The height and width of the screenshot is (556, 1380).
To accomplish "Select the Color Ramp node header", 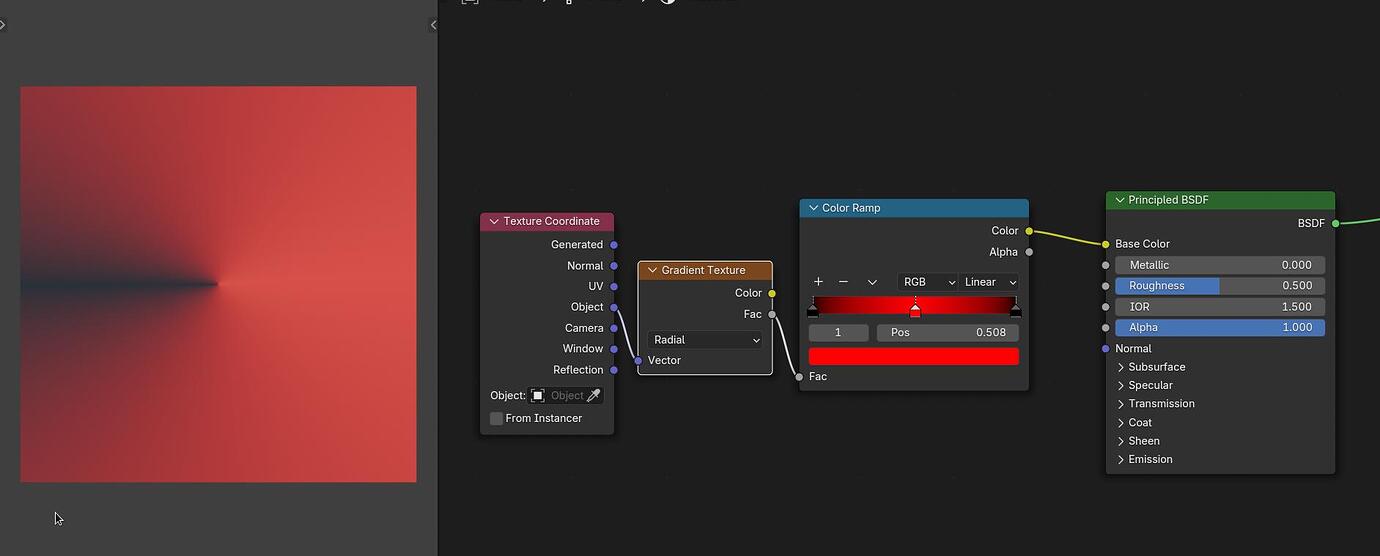I will 914,208.
